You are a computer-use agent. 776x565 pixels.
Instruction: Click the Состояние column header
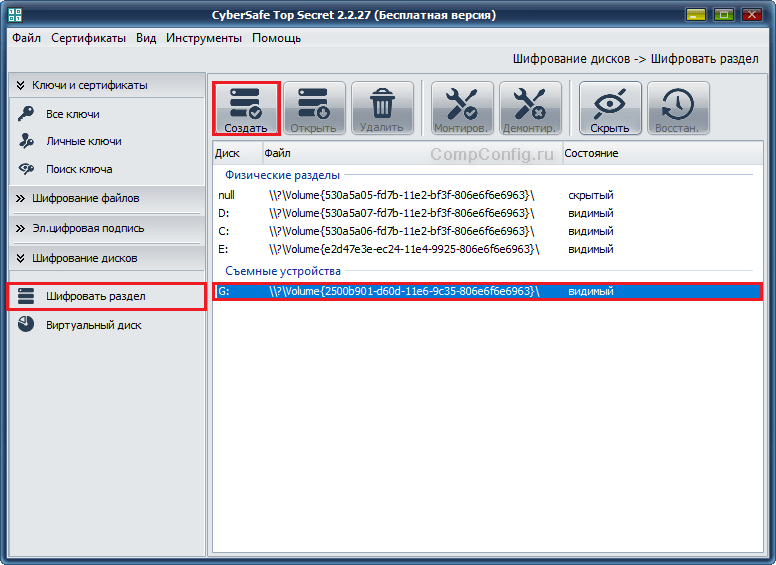tap(663, 153)
